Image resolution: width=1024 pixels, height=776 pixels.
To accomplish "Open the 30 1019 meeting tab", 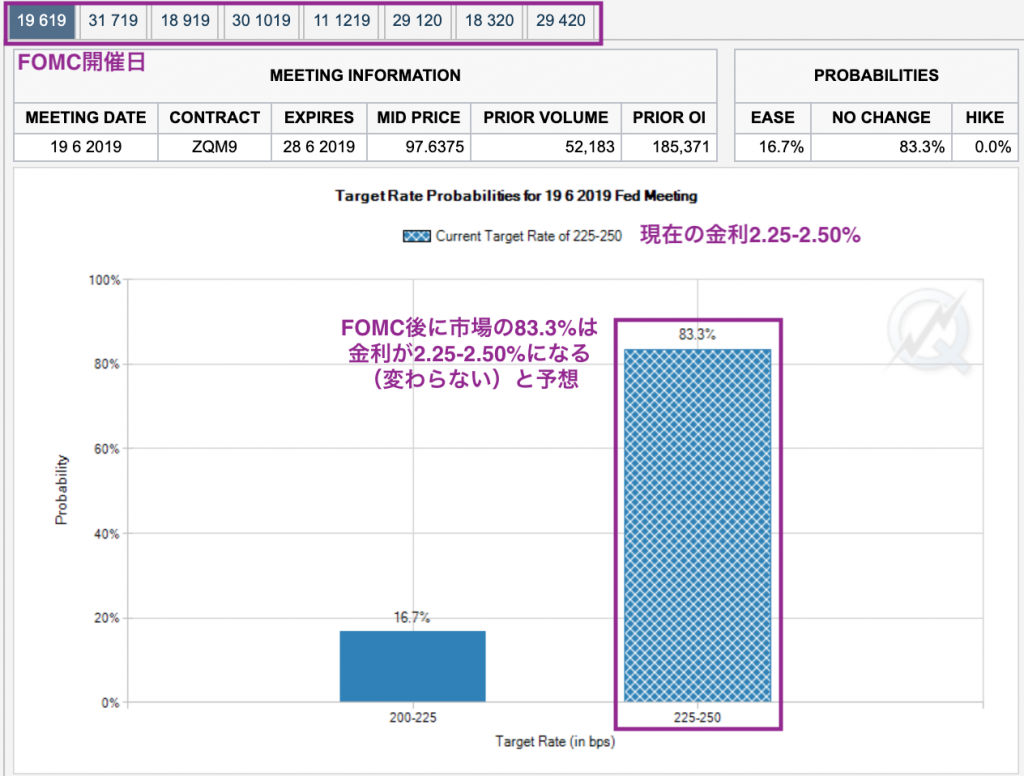I will pos(261,21).
